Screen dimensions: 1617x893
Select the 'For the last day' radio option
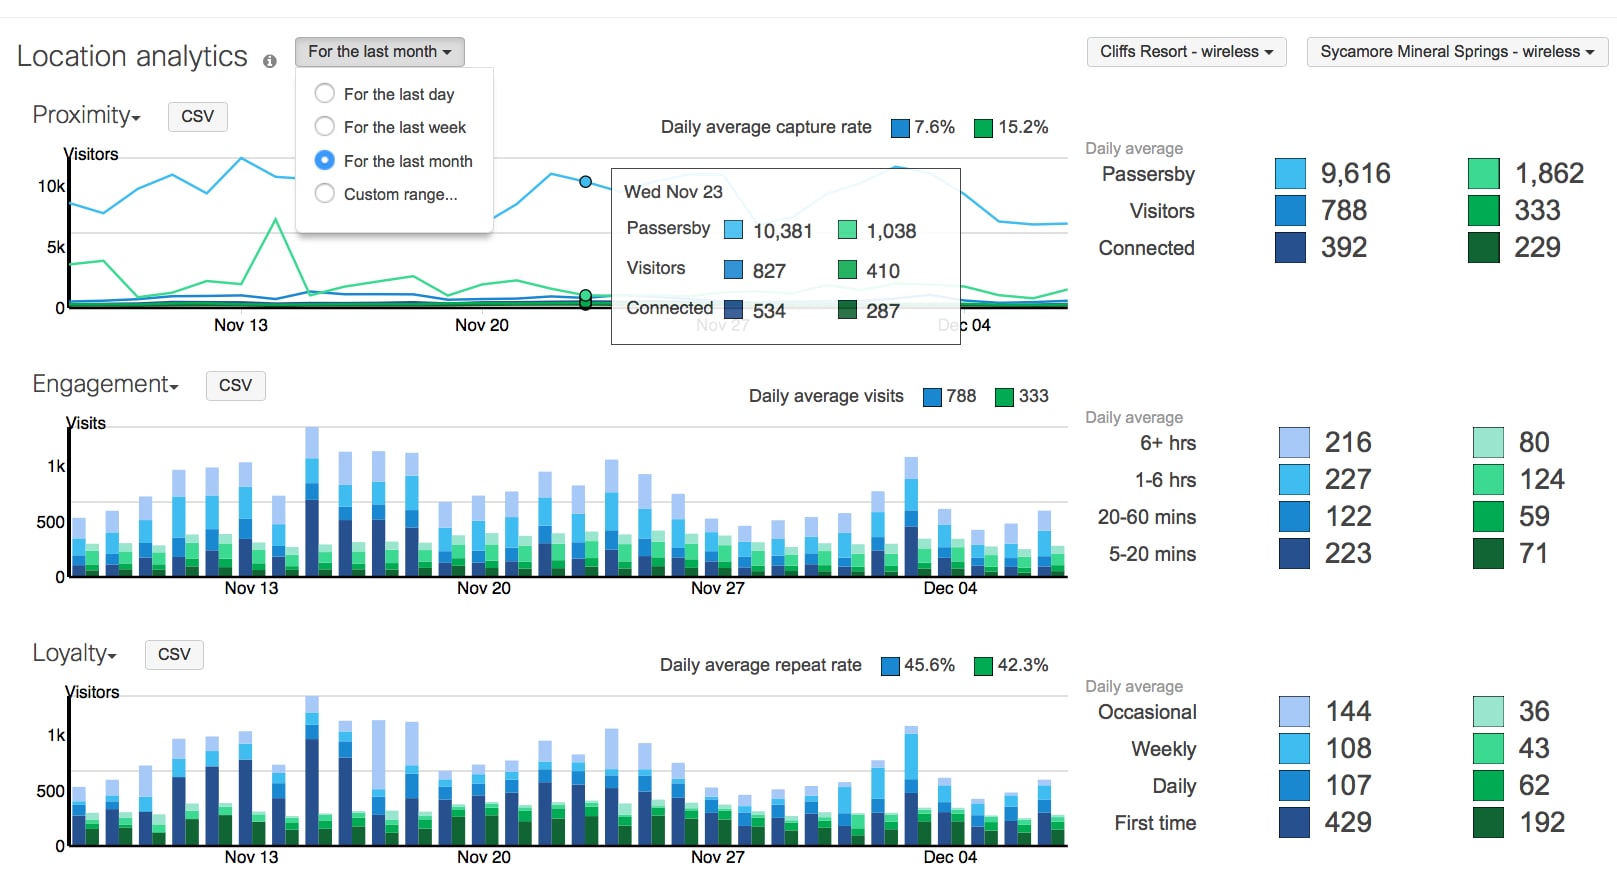pos(325,94)
